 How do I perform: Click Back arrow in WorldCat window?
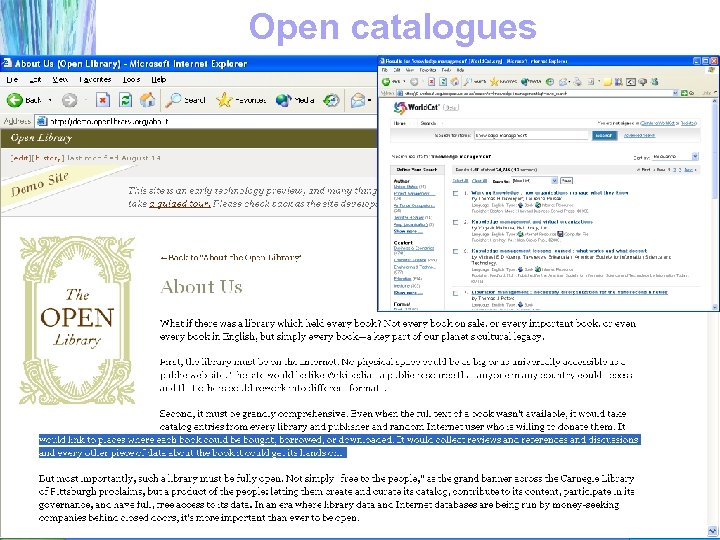point(385,82)
